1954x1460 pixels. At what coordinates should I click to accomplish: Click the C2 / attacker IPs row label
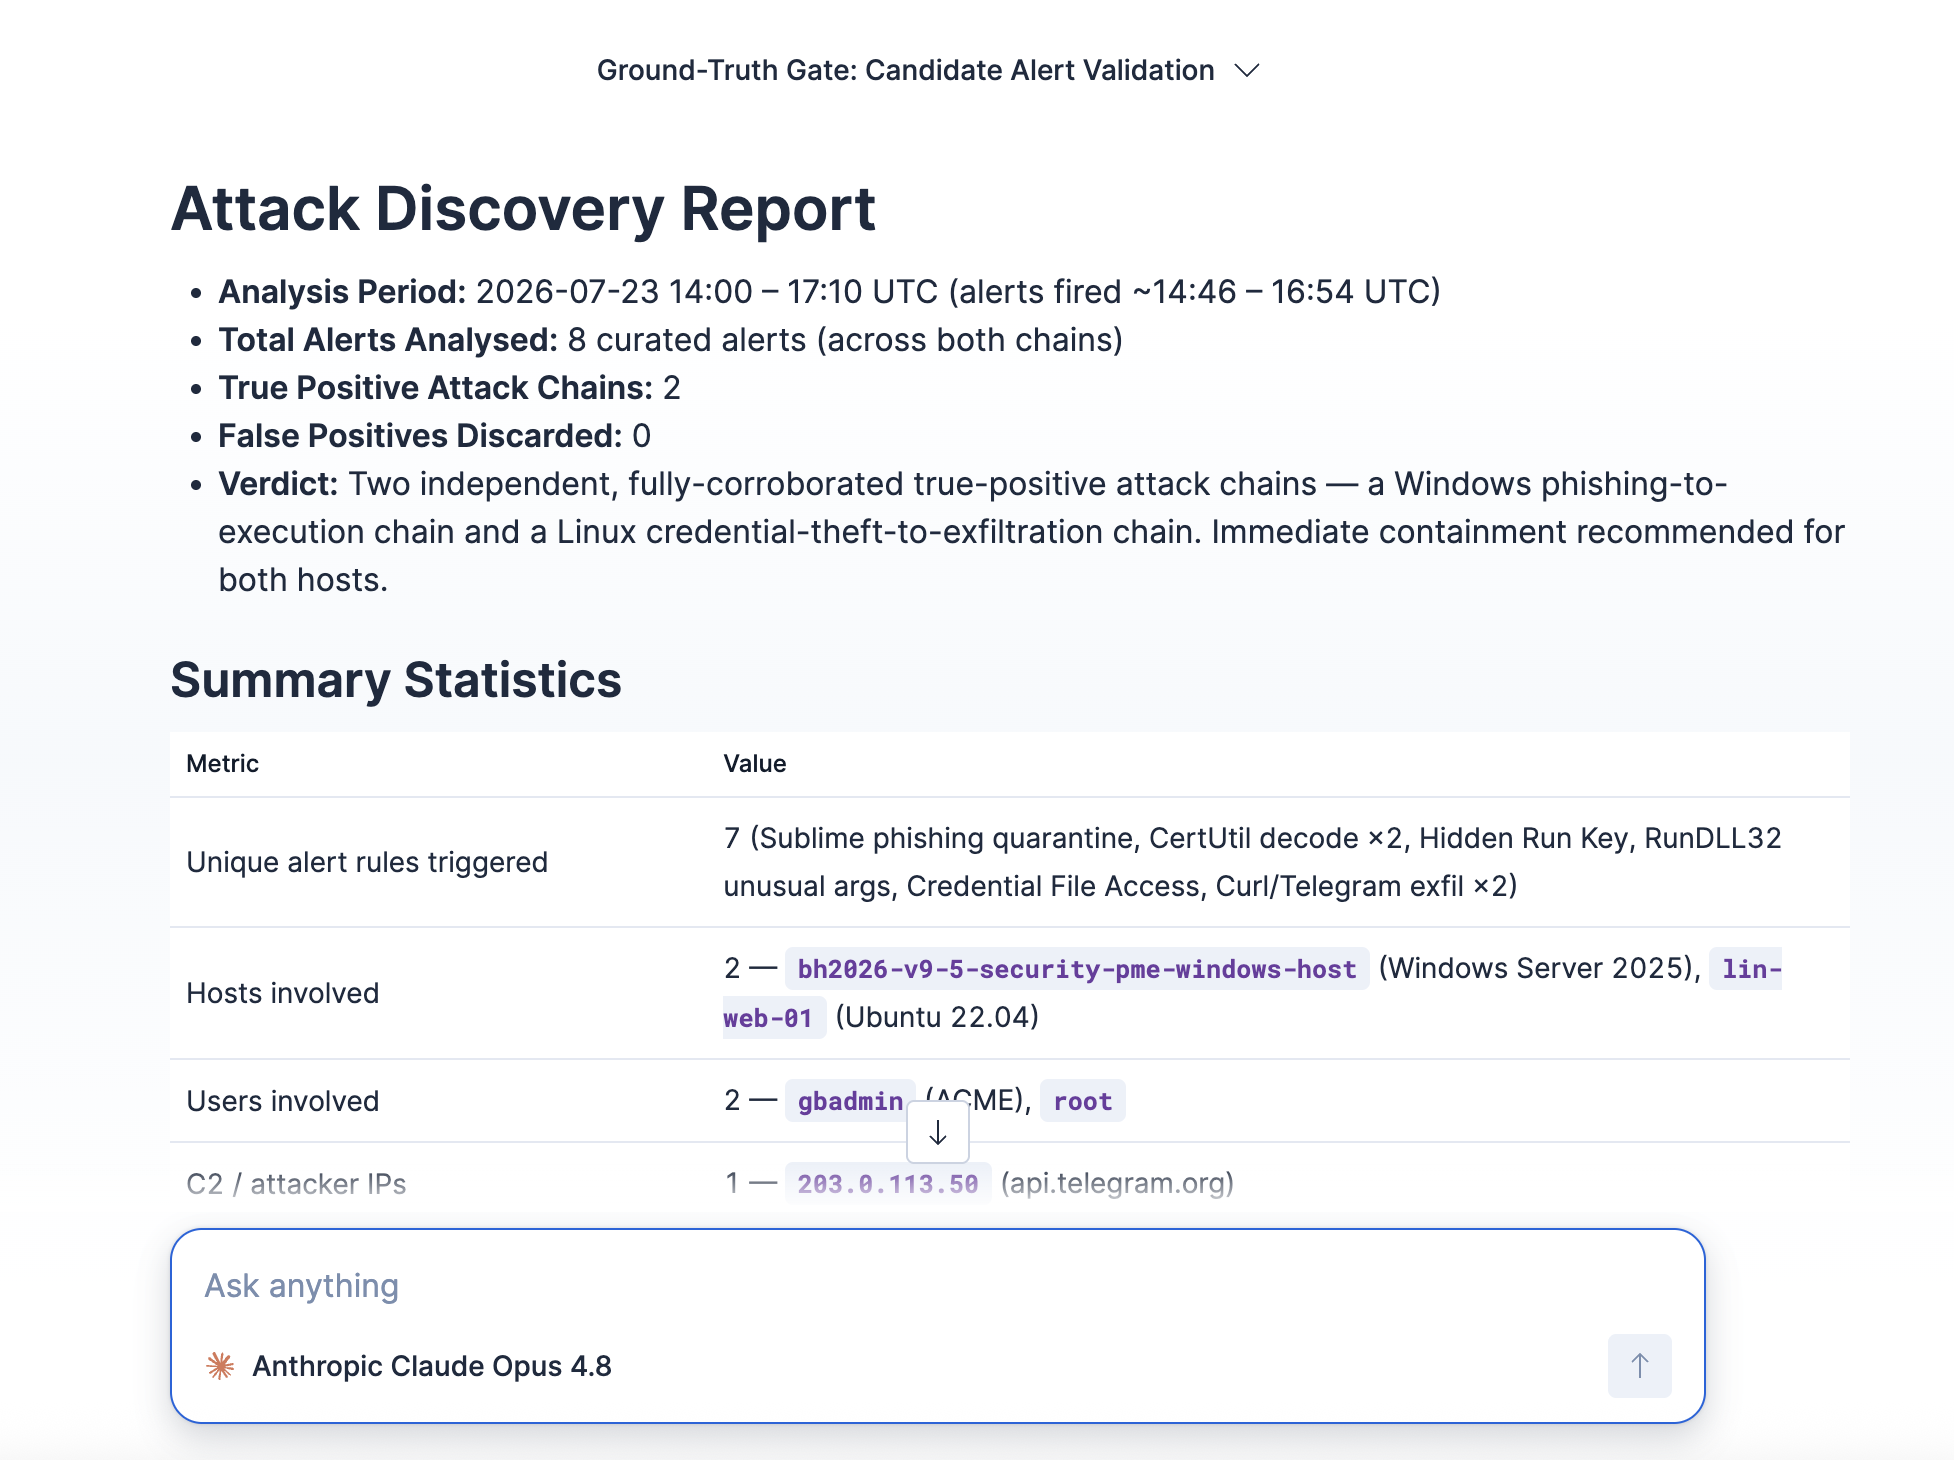296,1184
